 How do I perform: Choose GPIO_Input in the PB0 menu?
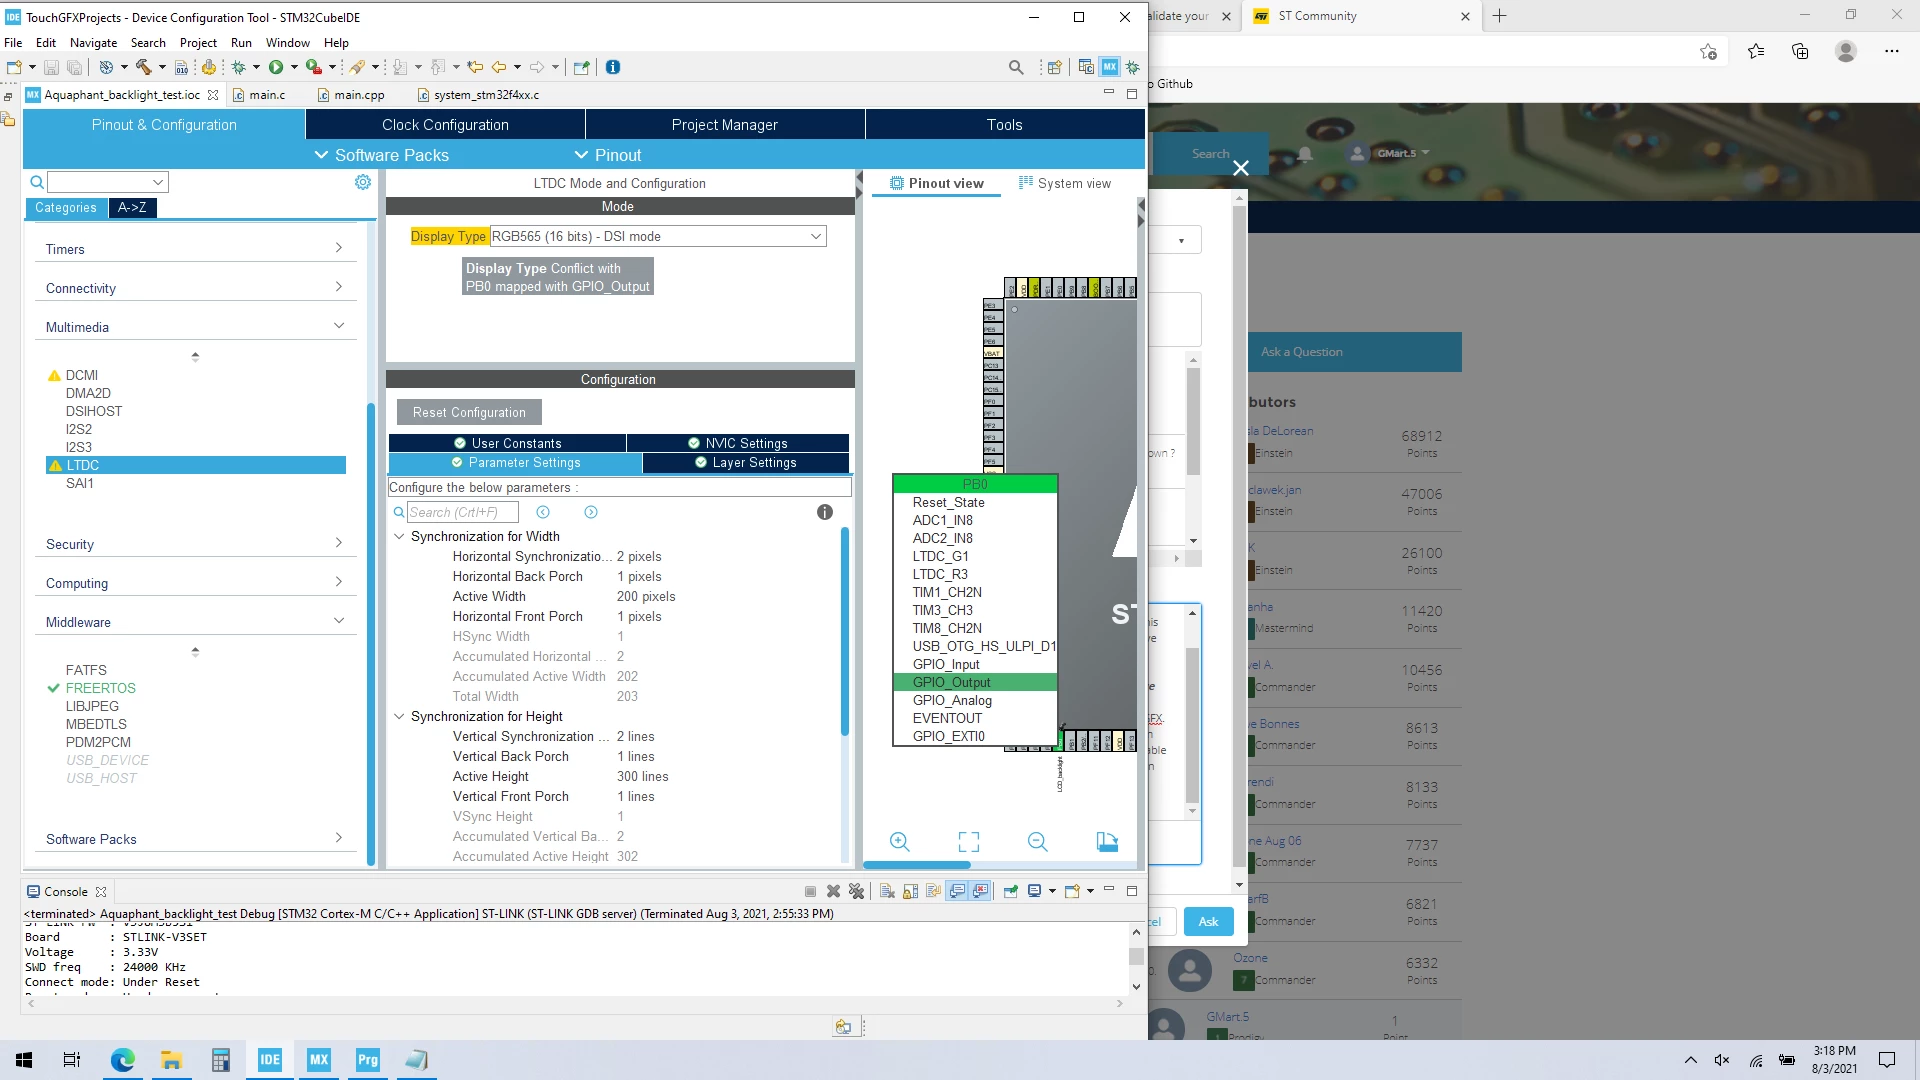(x=946, y=665)
